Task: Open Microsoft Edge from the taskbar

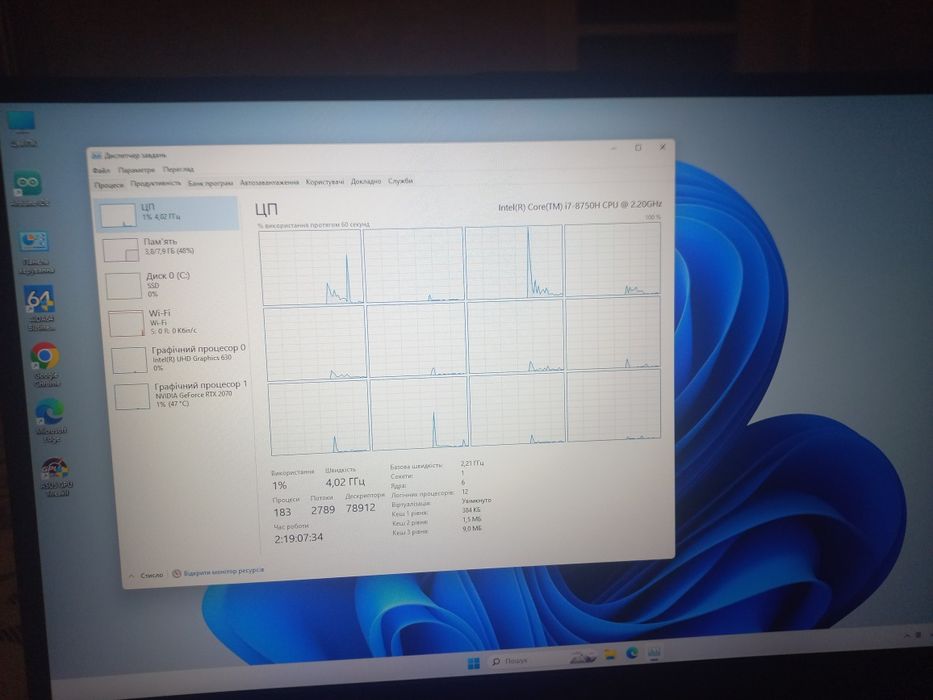Action: 632,653
